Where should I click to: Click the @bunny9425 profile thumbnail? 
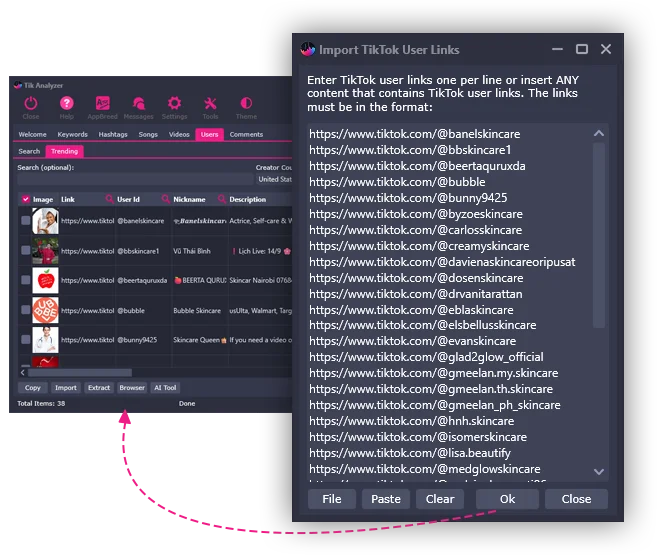point(45,340)
